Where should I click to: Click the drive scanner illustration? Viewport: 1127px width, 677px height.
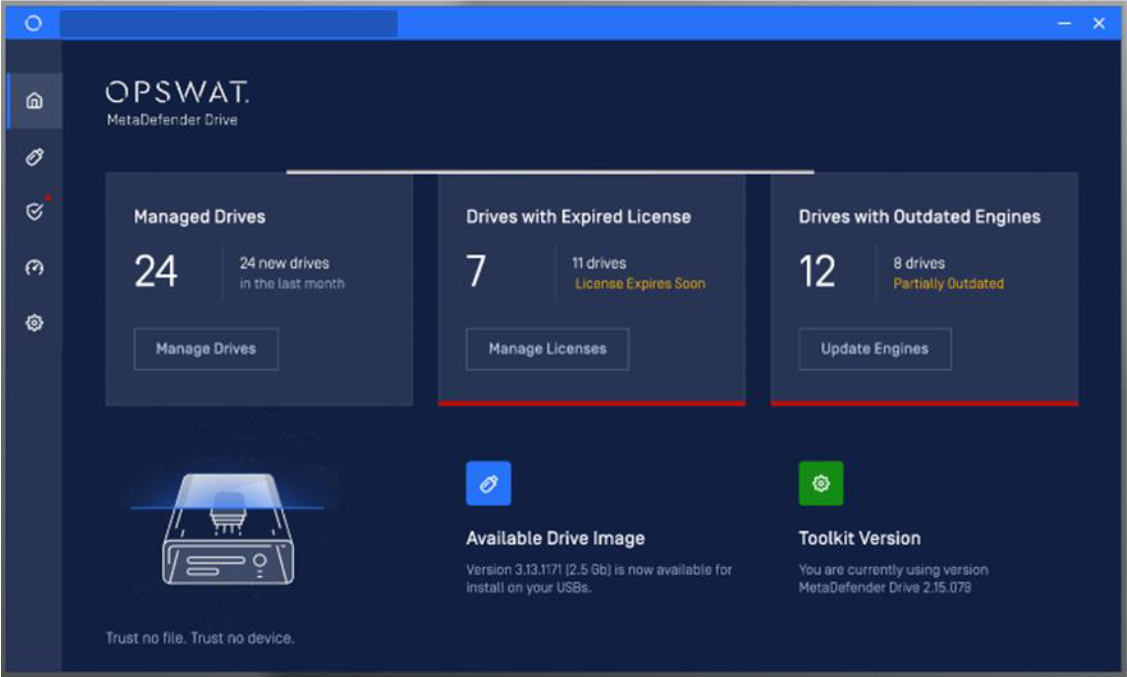click(228, 530)
